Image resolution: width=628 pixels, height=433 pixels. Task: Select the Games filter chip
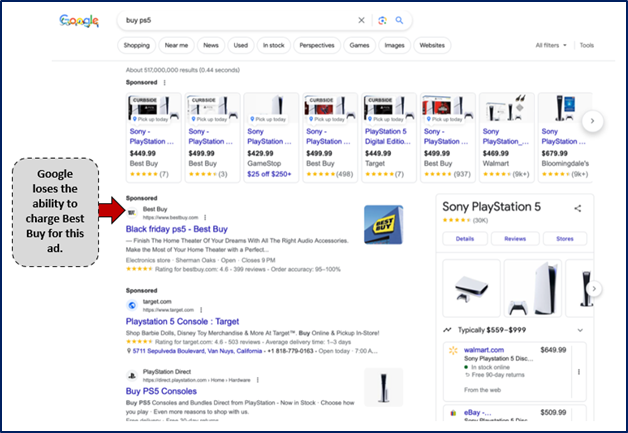(x=359, y=45)
